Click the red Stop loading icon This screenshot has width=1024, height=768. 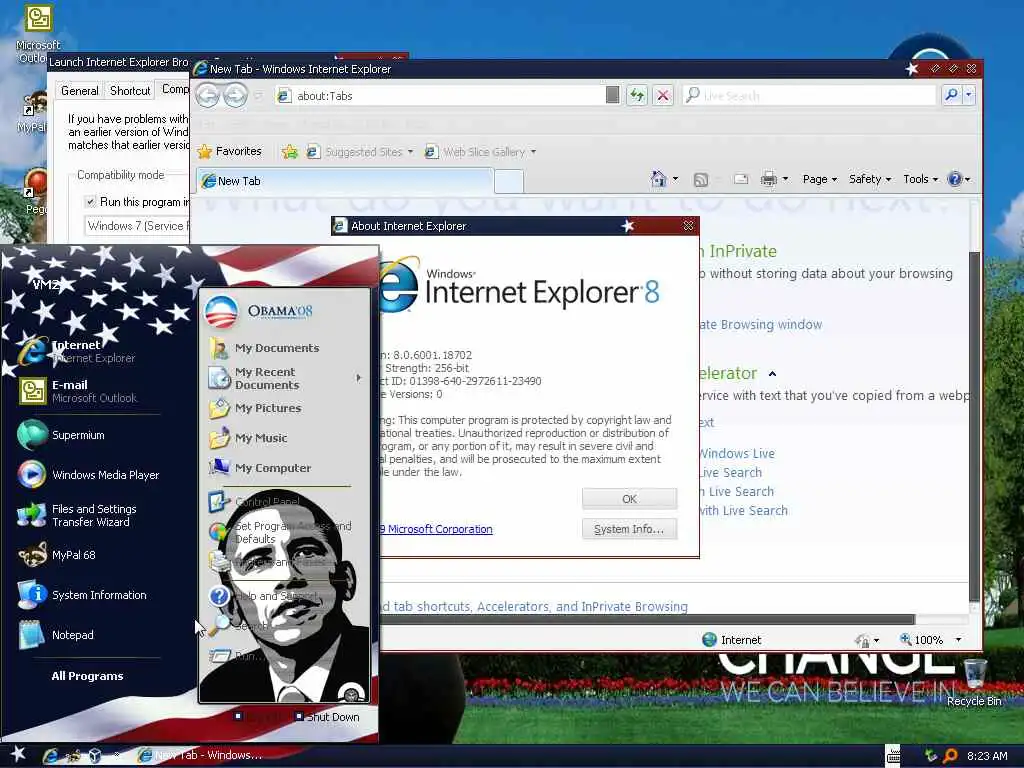click(x=663, y=95)
